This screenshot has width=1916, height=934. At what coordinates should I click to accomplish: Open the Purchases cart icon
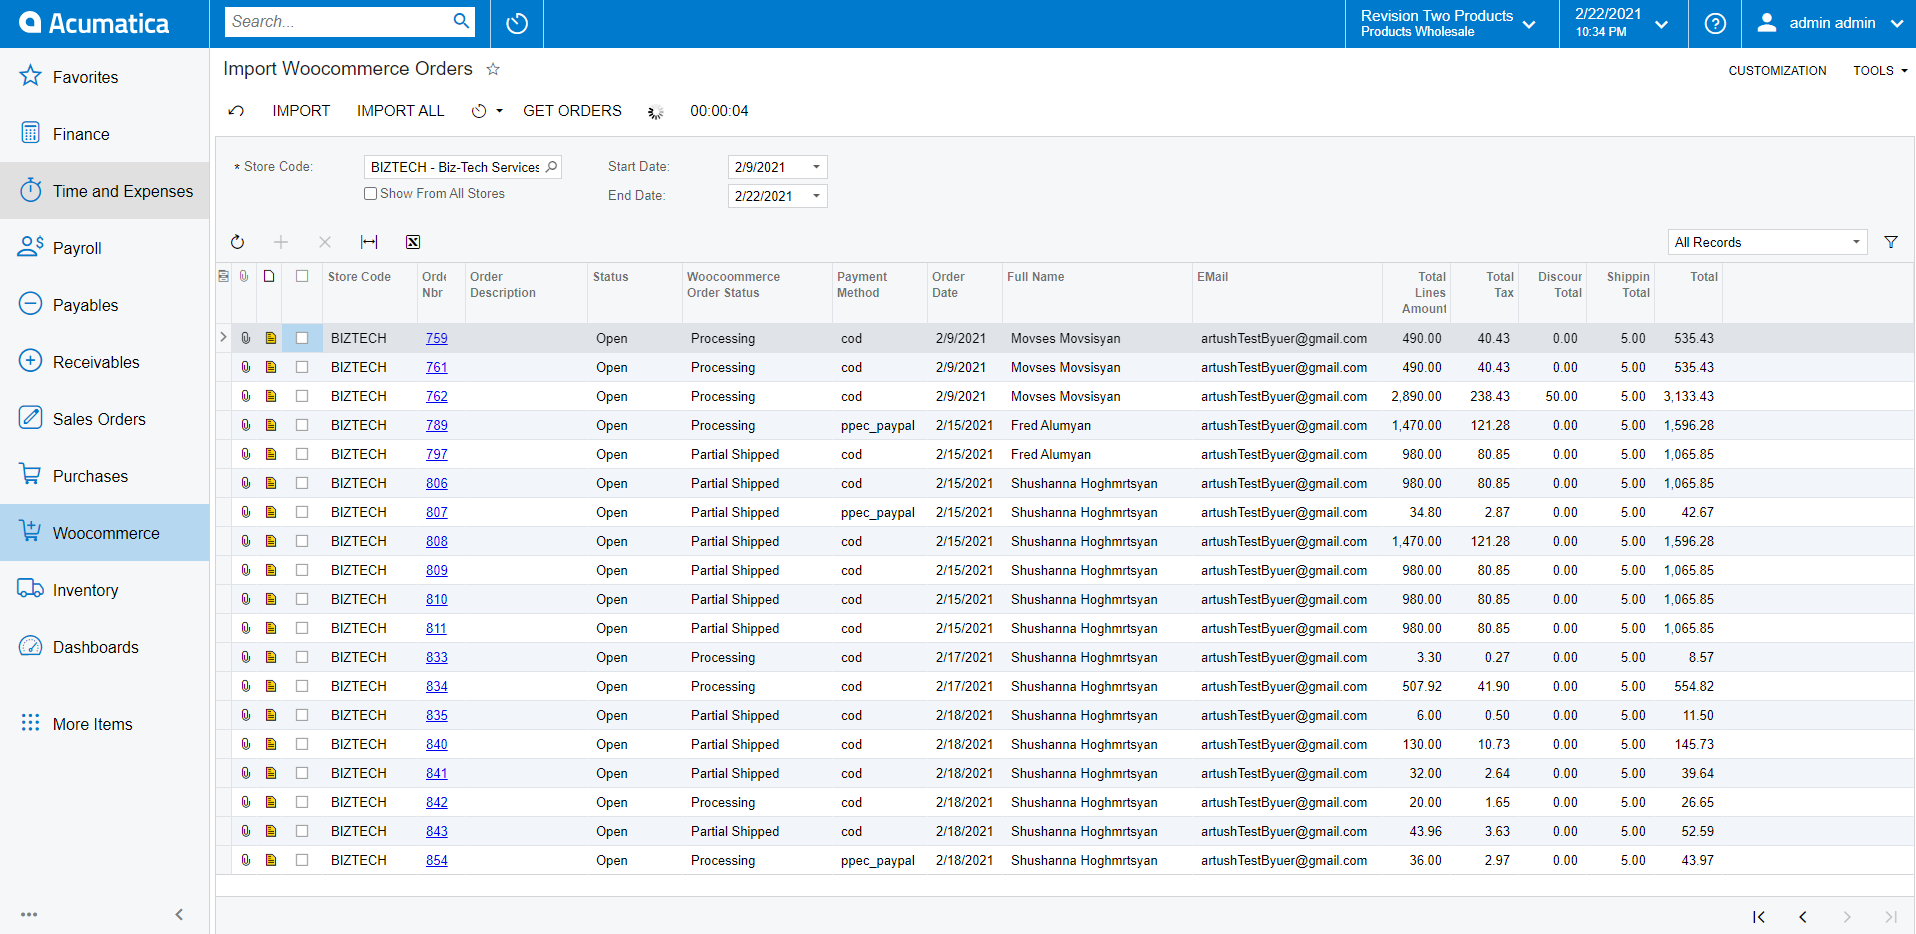(31, 475)
